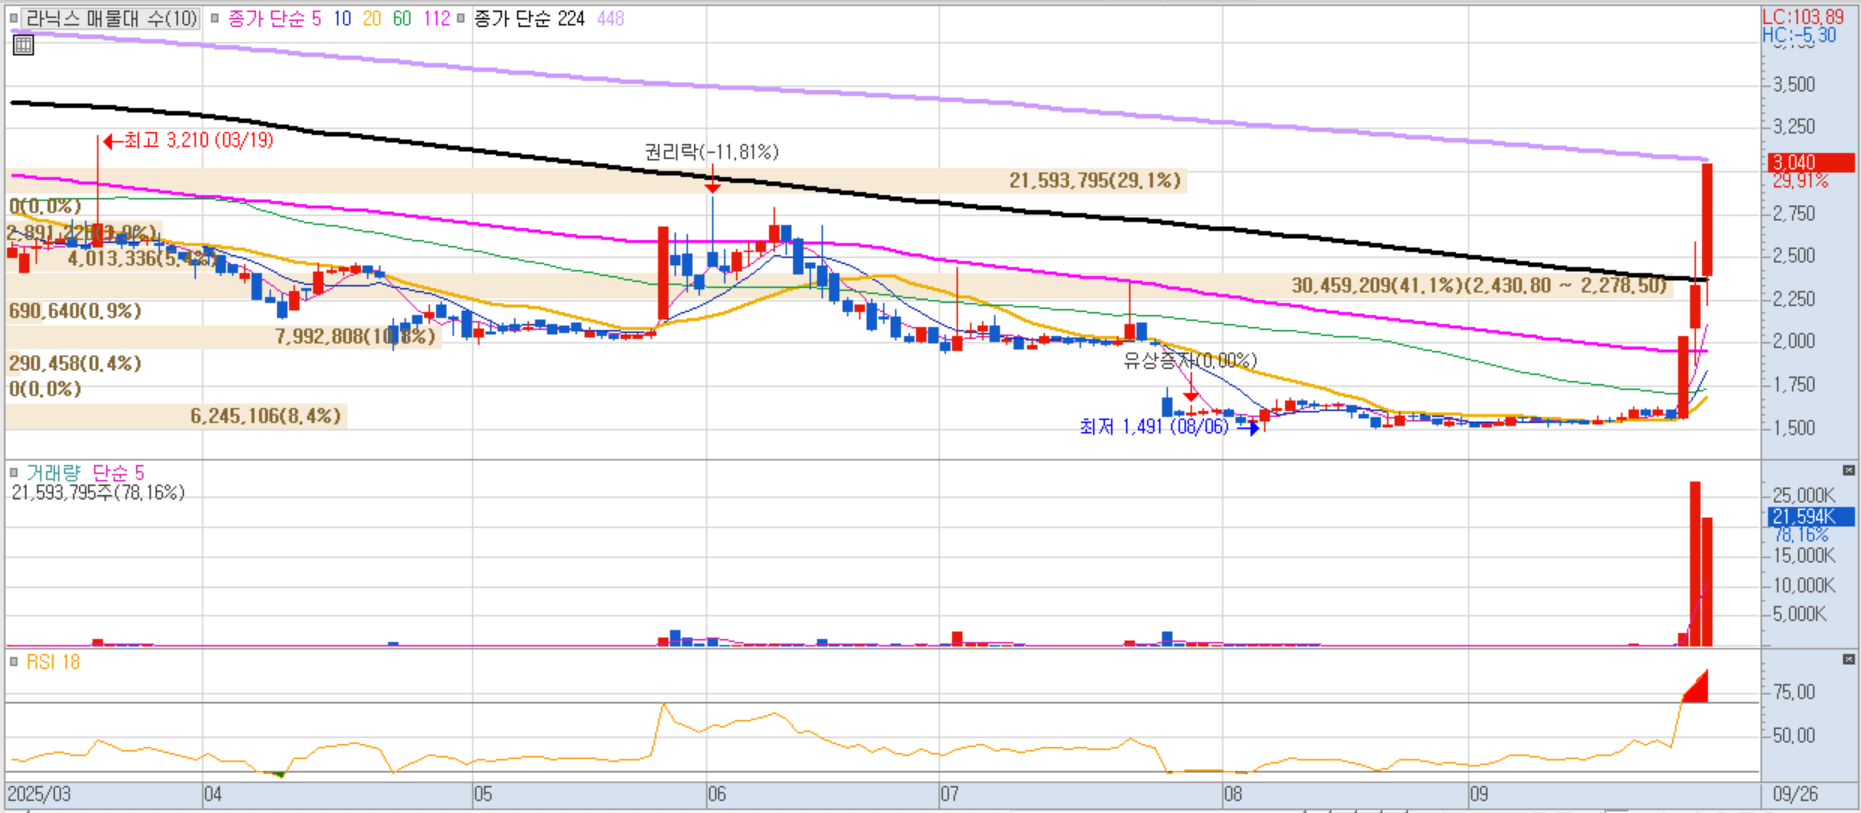
Task: Click the 290,458(0.4%) profile label
Action: tap(75, 363)
